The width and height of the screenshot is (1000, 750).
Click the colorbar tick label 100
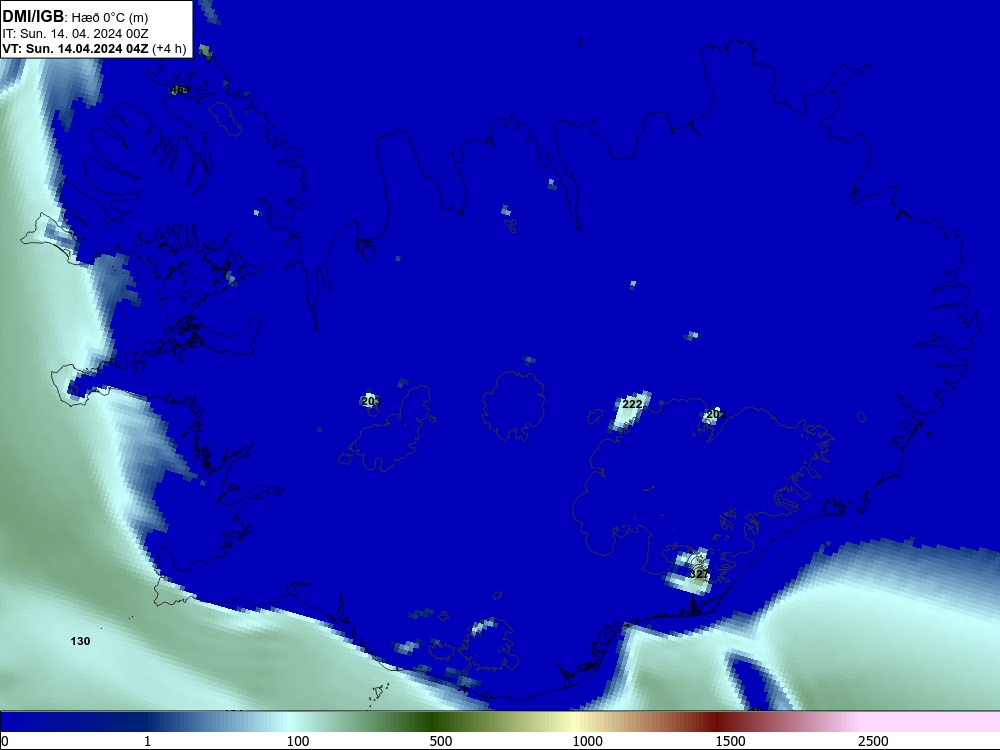(x=298, y=741)
